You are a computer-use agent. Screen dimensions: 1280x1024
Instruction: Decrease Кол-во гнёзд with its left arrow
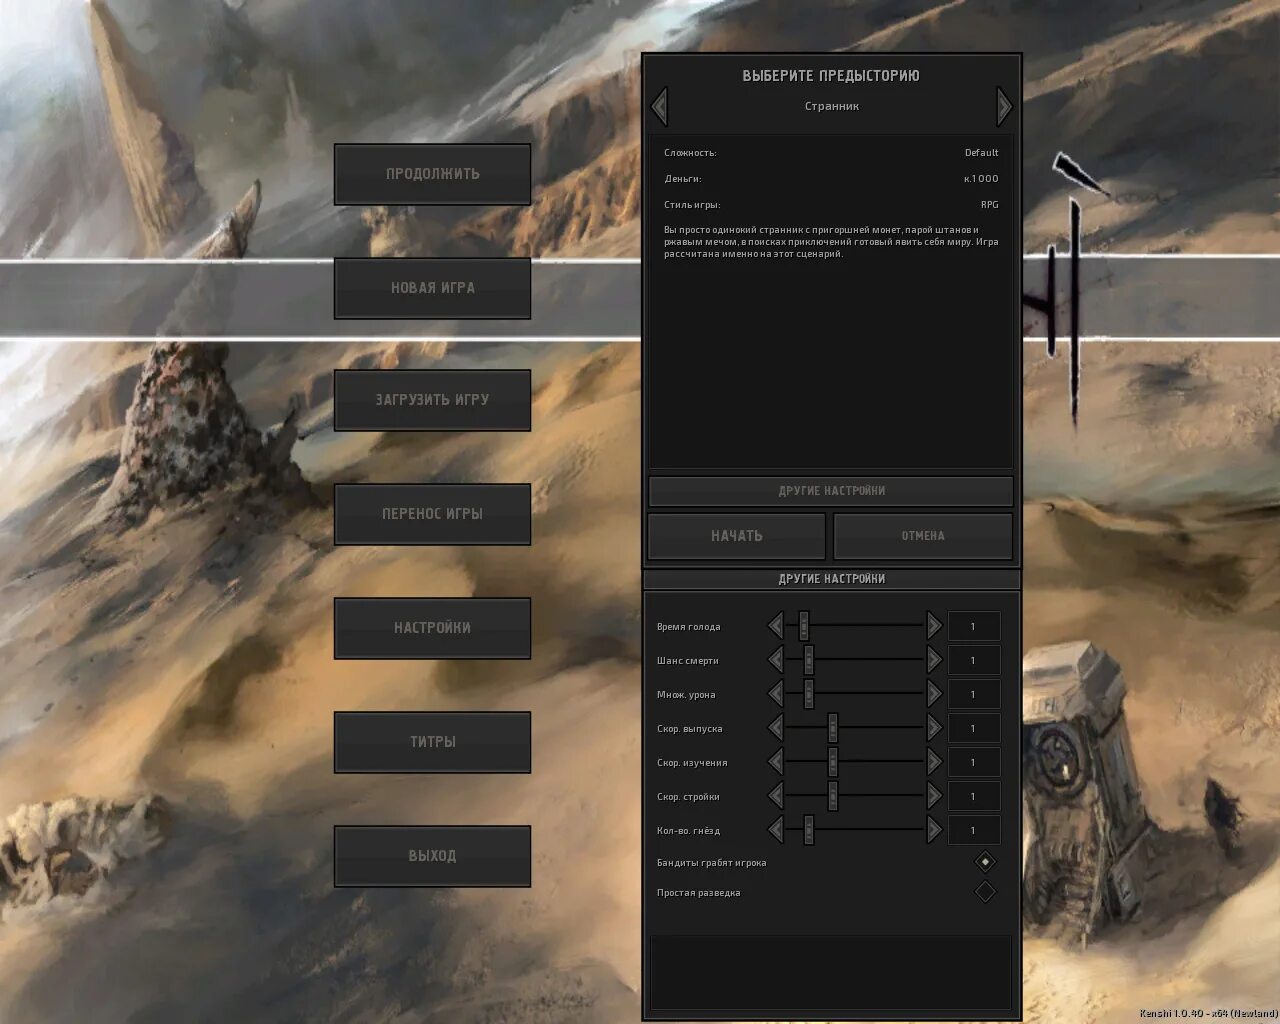776,830
